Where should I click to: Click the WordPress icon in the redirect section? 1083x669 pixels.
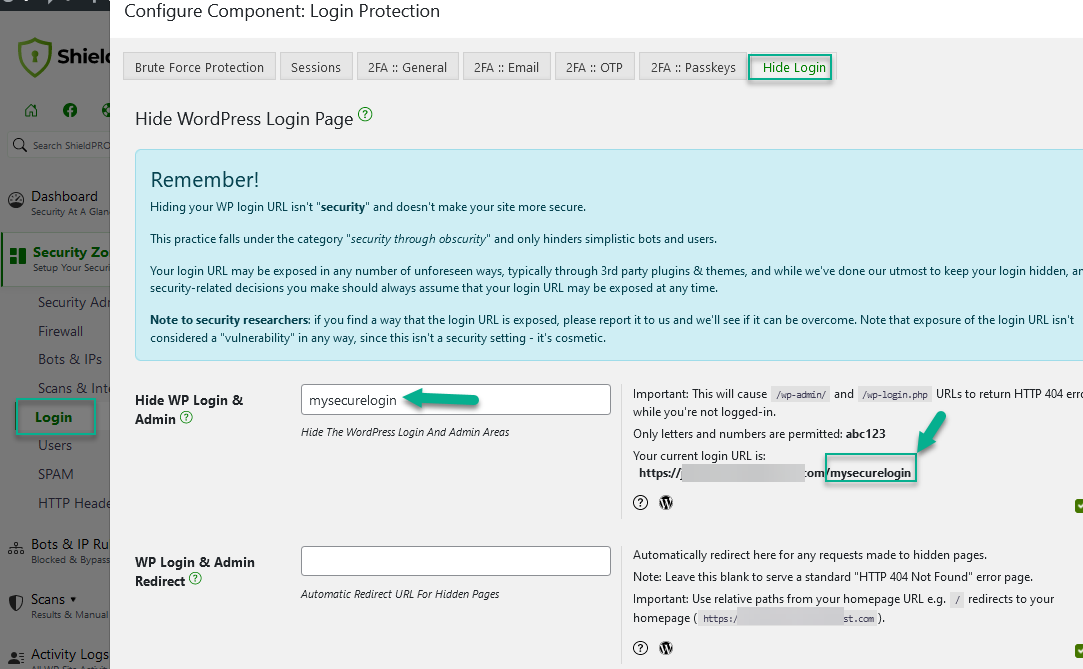[665, 648]
